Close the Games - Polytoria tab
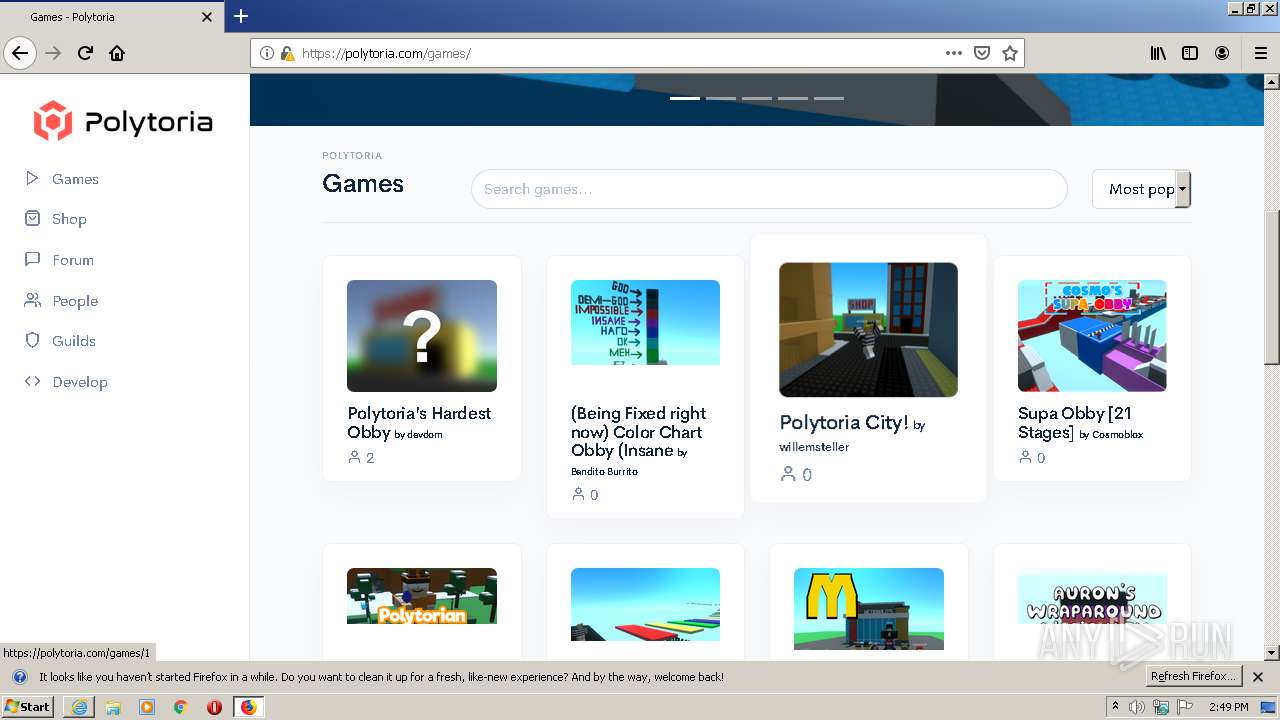The width and height of the screenshot is (1280, 720). tap(207, 17)
